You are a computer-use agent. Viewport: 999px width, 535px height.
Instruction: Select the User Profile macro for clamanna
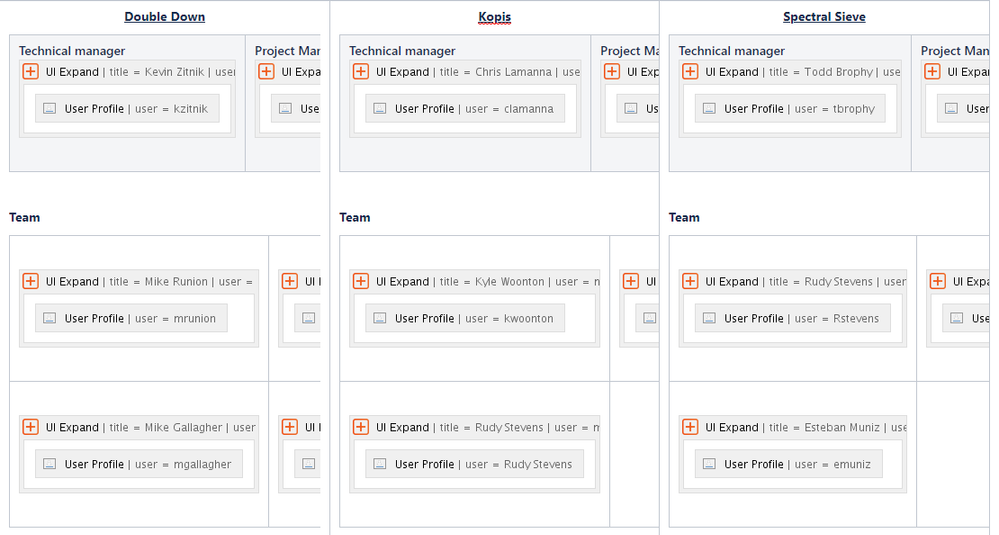[x=465, y=108]
